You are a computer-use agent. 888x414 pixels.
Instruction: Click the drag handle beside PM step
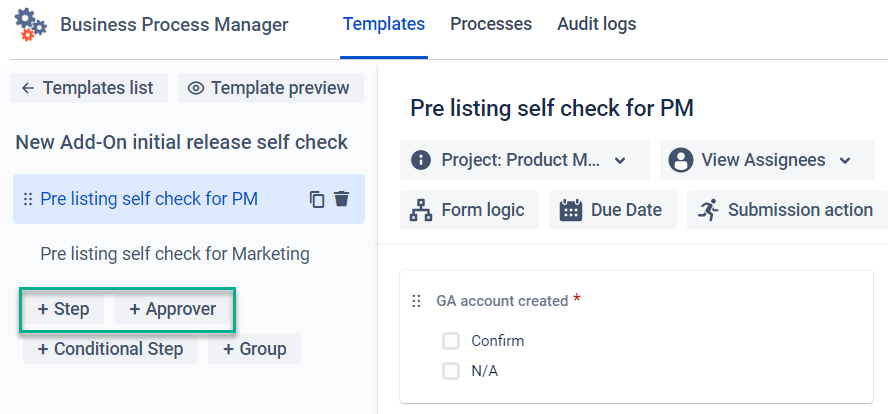(x=28, y=199)
